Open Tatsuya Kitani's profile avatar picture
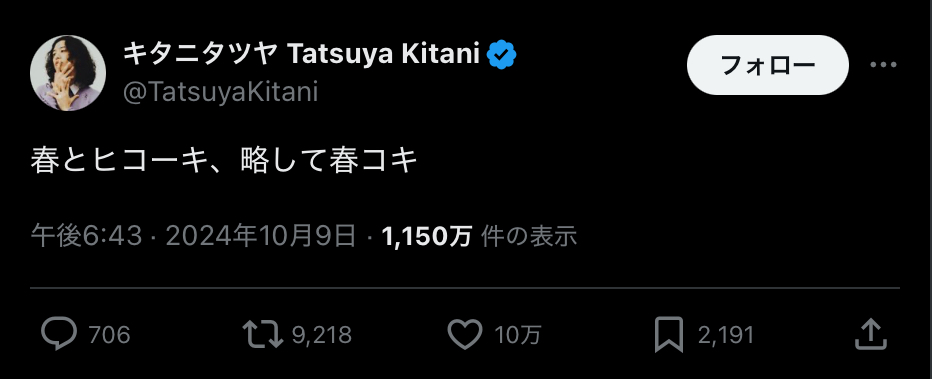 tap(68, 73)
